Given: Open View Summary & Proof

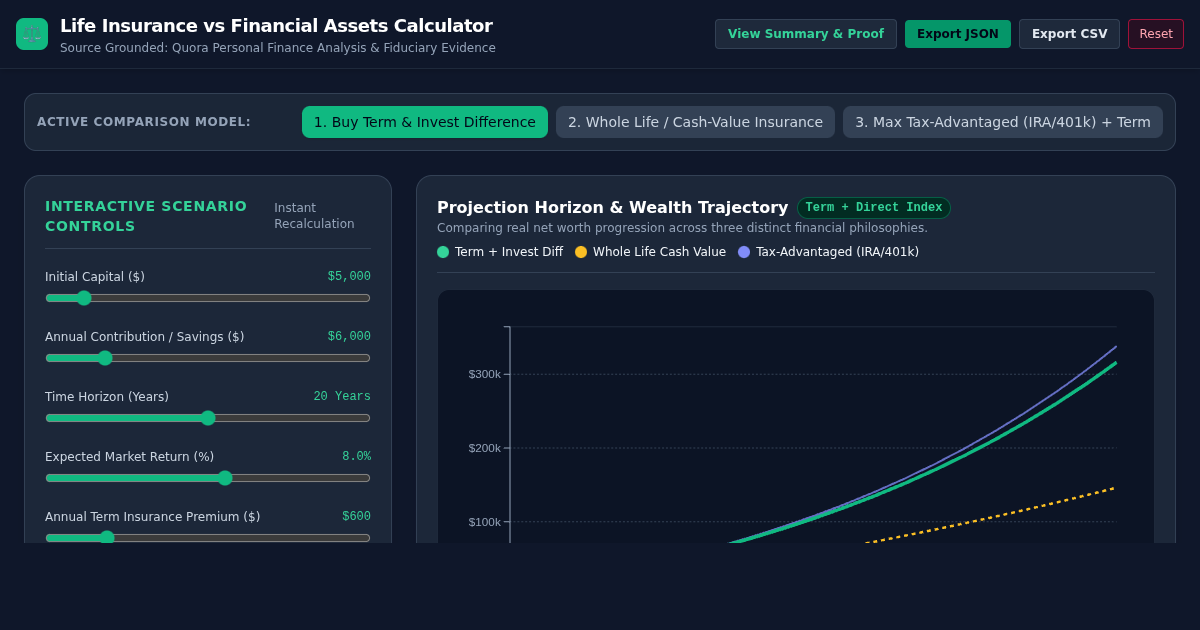Looking at the screenshot, I should pos(806,34).
